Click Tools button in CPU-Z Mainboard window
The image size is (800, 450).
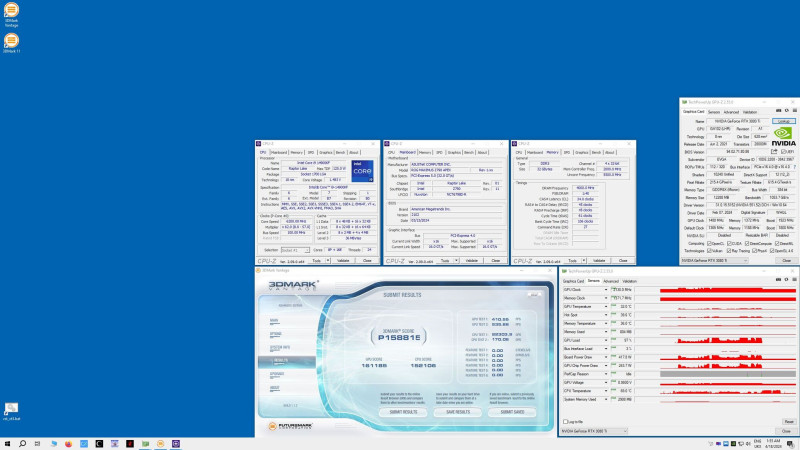(445, 260)
